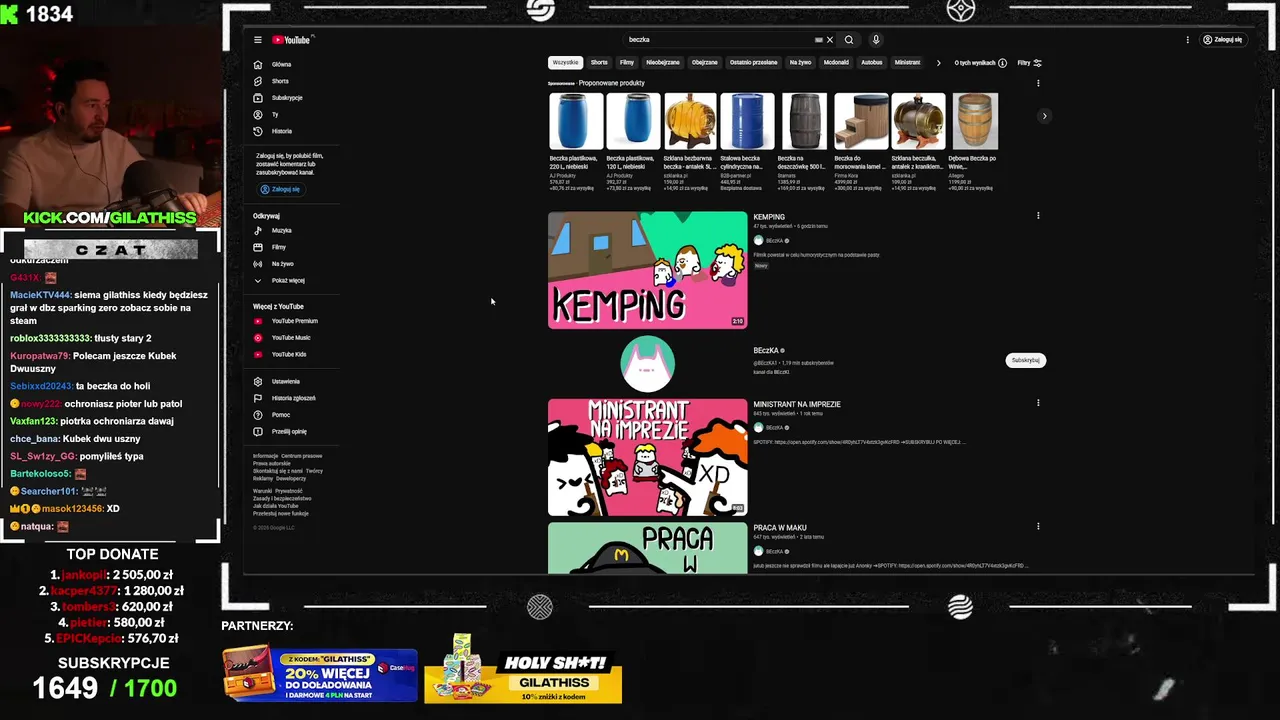
Task: Open sponsored products three dots menu
Action: (x=1038, y=83)
